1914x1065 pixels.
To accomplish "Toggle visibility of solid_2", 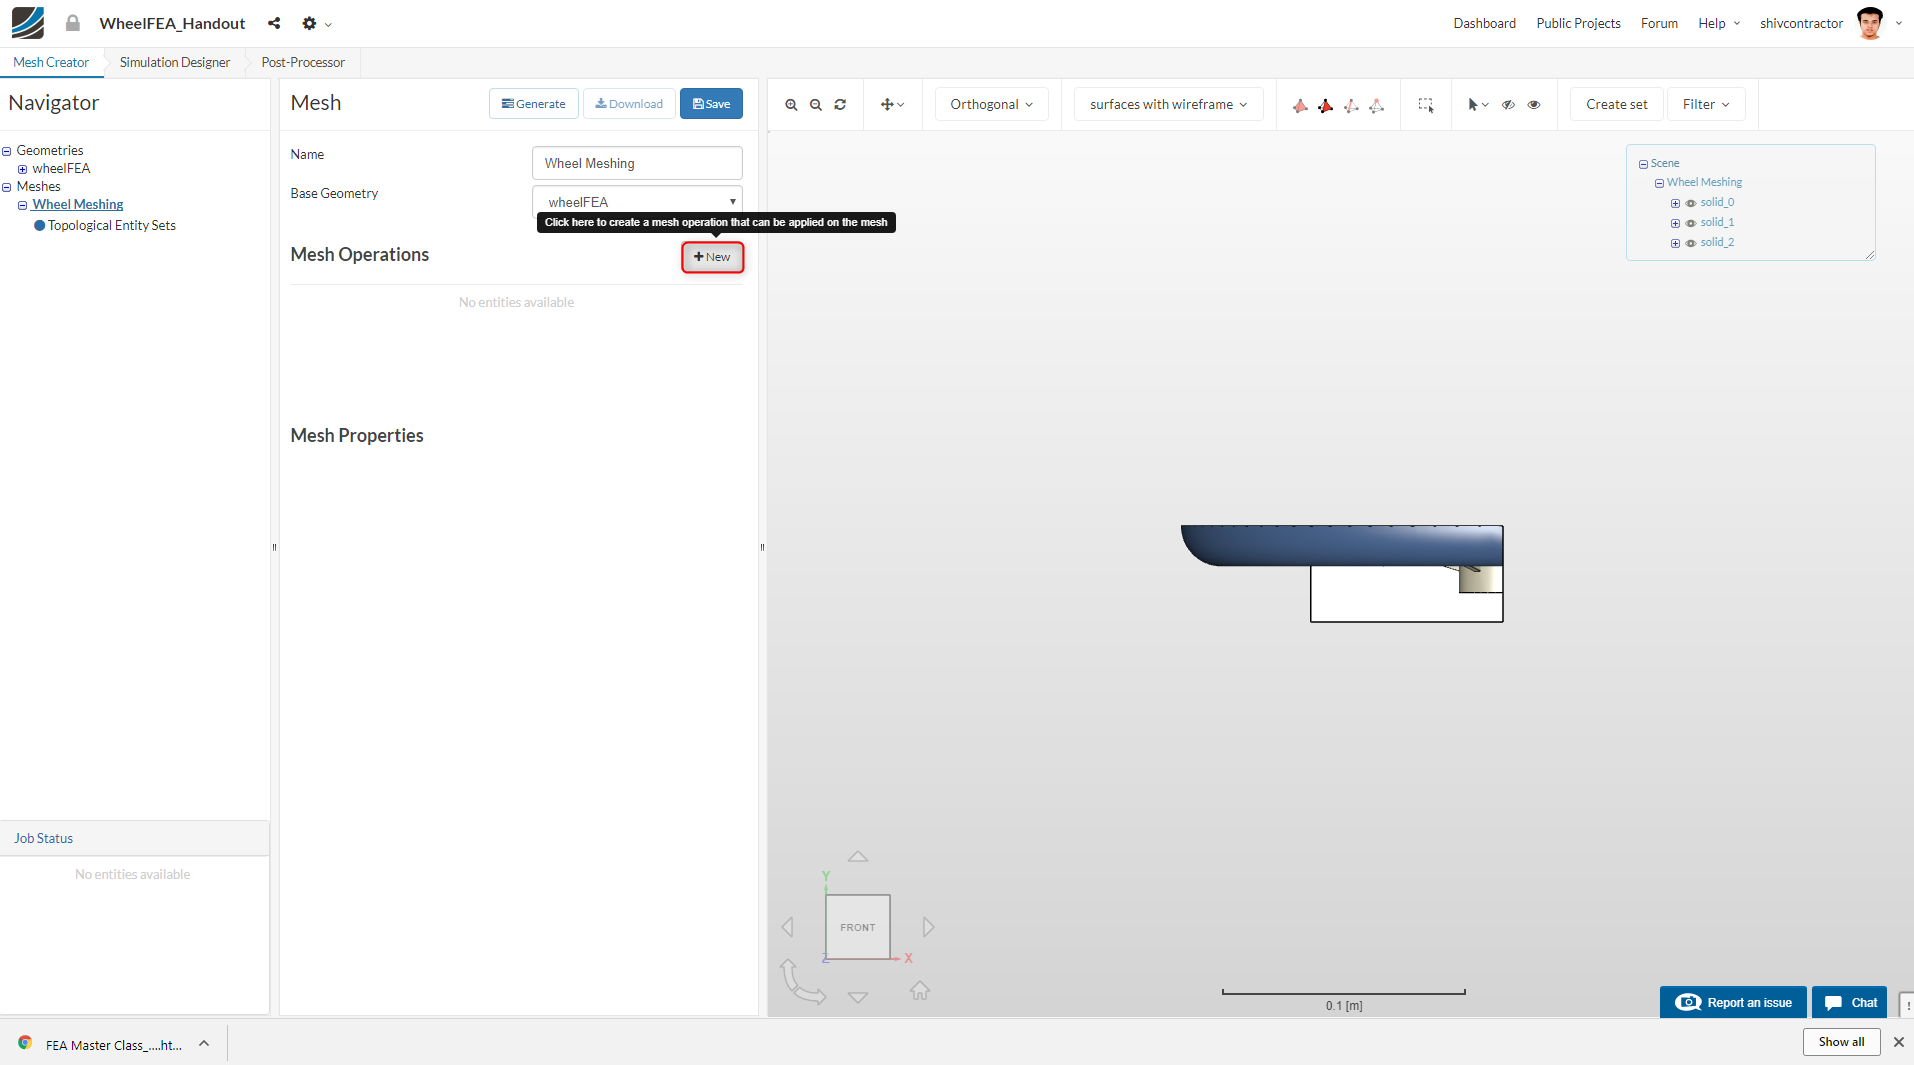I will [1690, 243].
